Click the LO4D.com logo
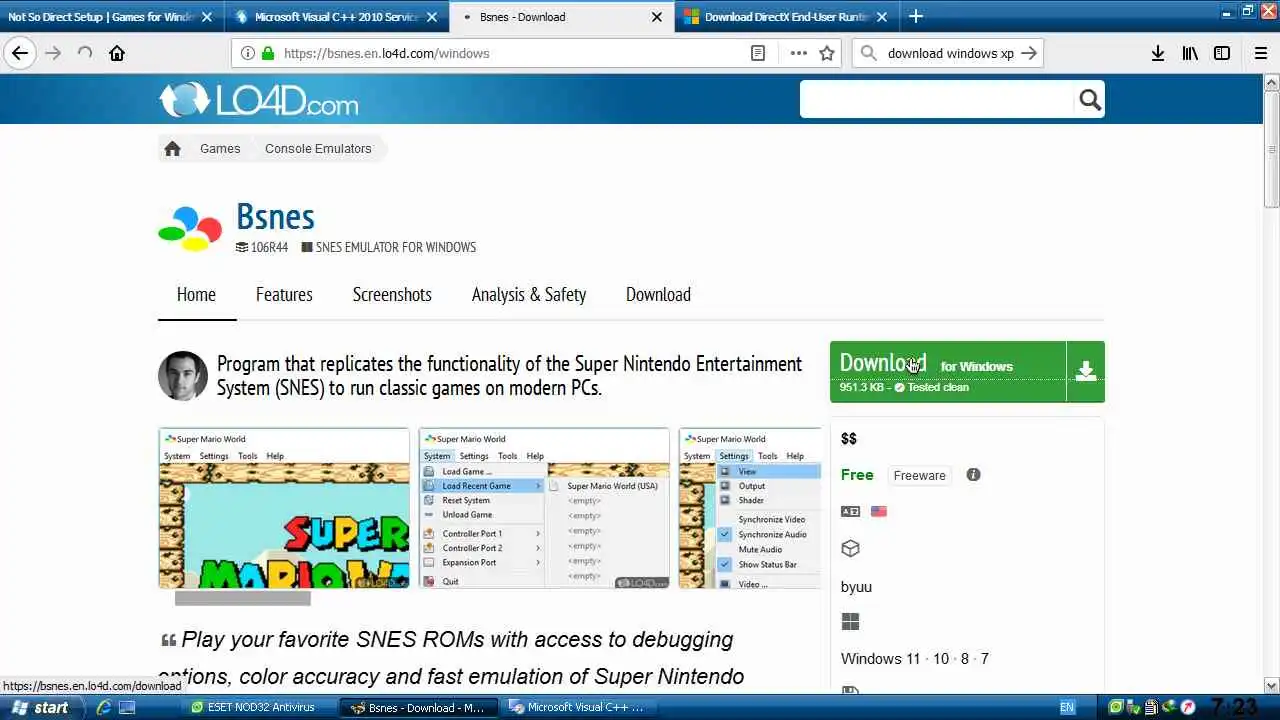The height and width of the screenshot is (720, 1280). [x=258, y=99]
